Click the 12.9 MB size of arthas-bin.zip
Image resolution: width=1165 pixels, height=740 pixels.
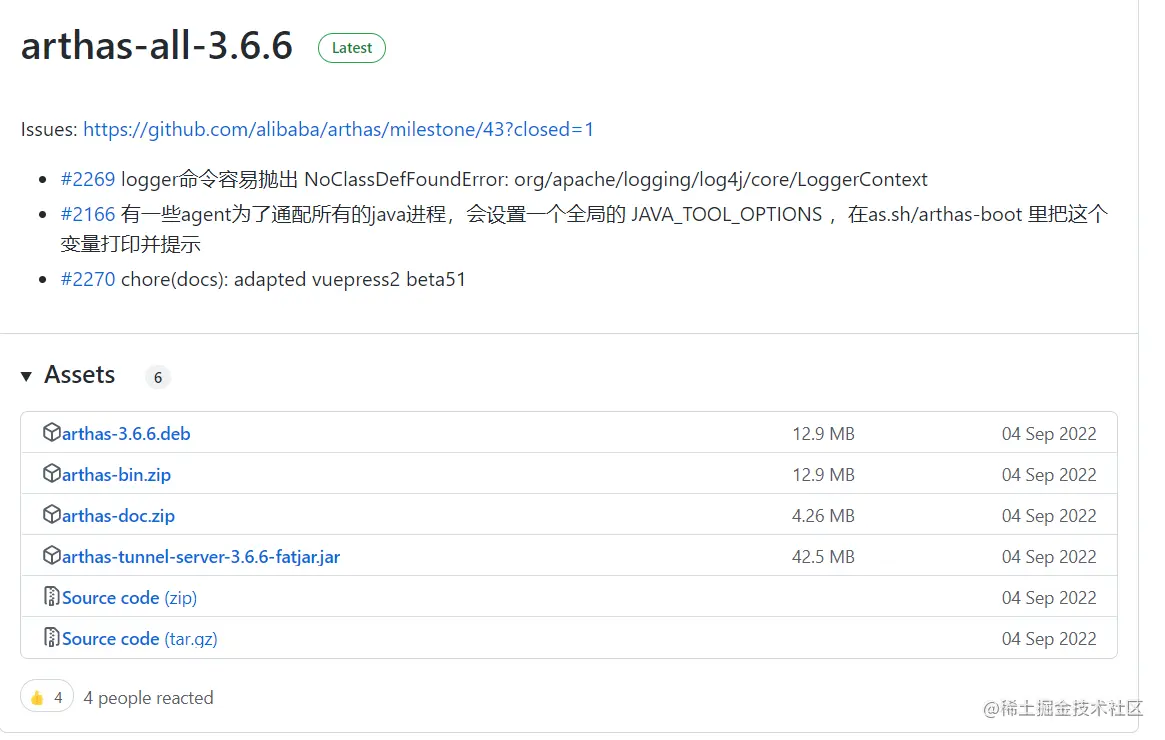tap(823, 475)
